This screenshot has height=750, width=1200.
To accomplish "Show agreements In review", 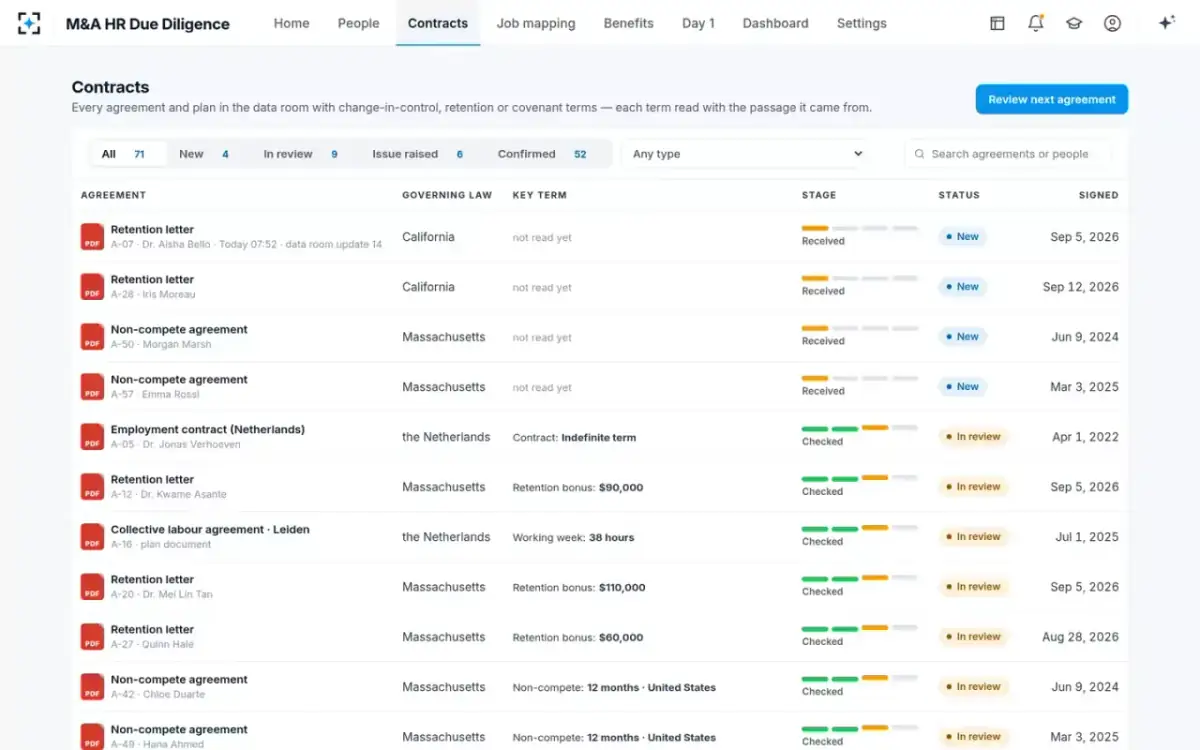I will 300,154.
